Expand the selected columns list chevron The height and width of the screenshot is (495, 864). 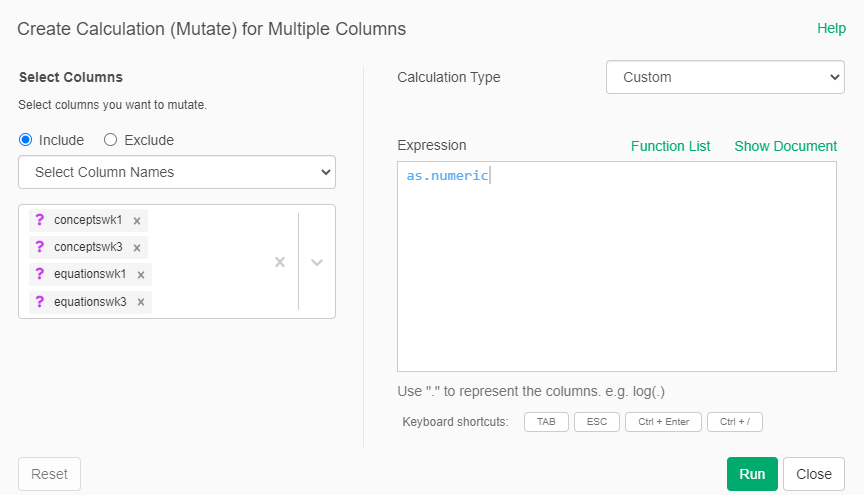click(317, 262)
